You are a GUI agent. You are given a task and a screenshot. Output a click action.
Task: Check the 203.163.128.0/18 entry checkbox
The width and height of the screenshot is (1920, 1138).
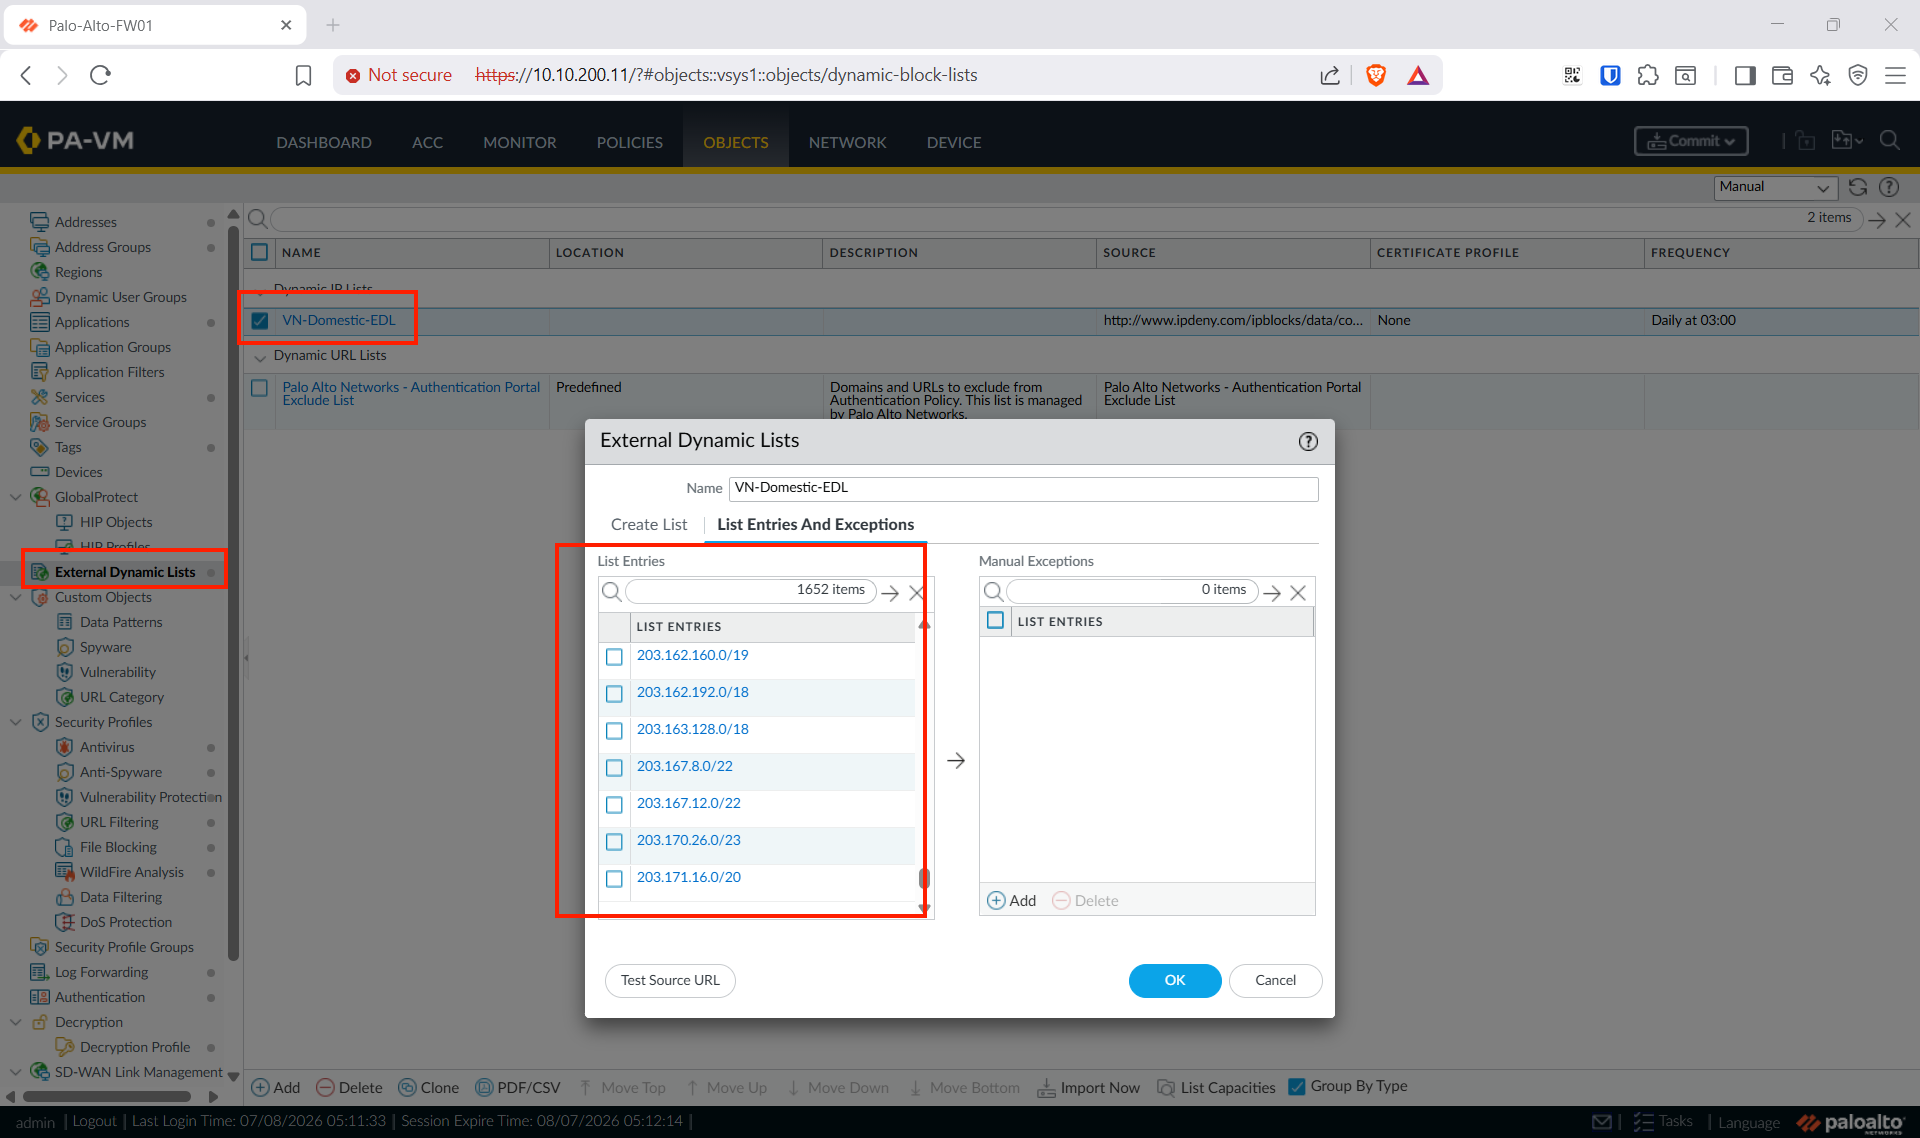[614, 731]
